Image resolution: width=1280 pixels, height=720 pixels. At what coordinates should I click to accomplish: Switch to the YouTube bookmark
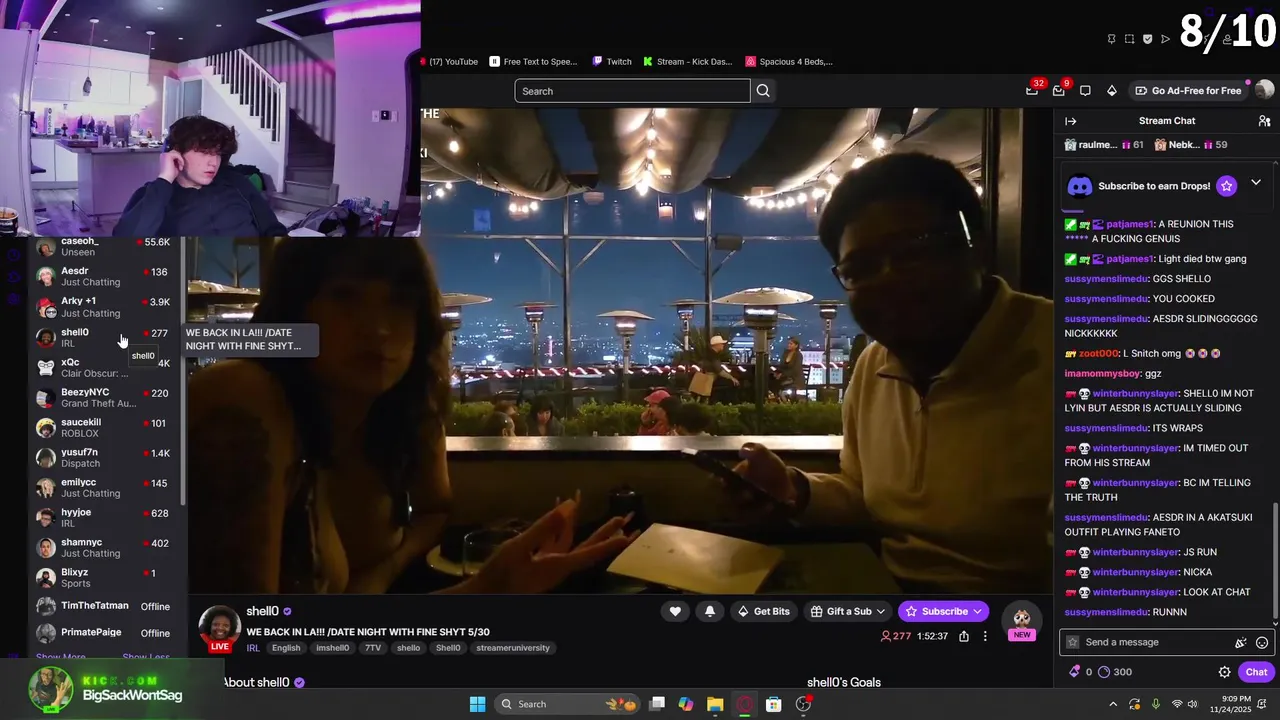coord(450,61)
